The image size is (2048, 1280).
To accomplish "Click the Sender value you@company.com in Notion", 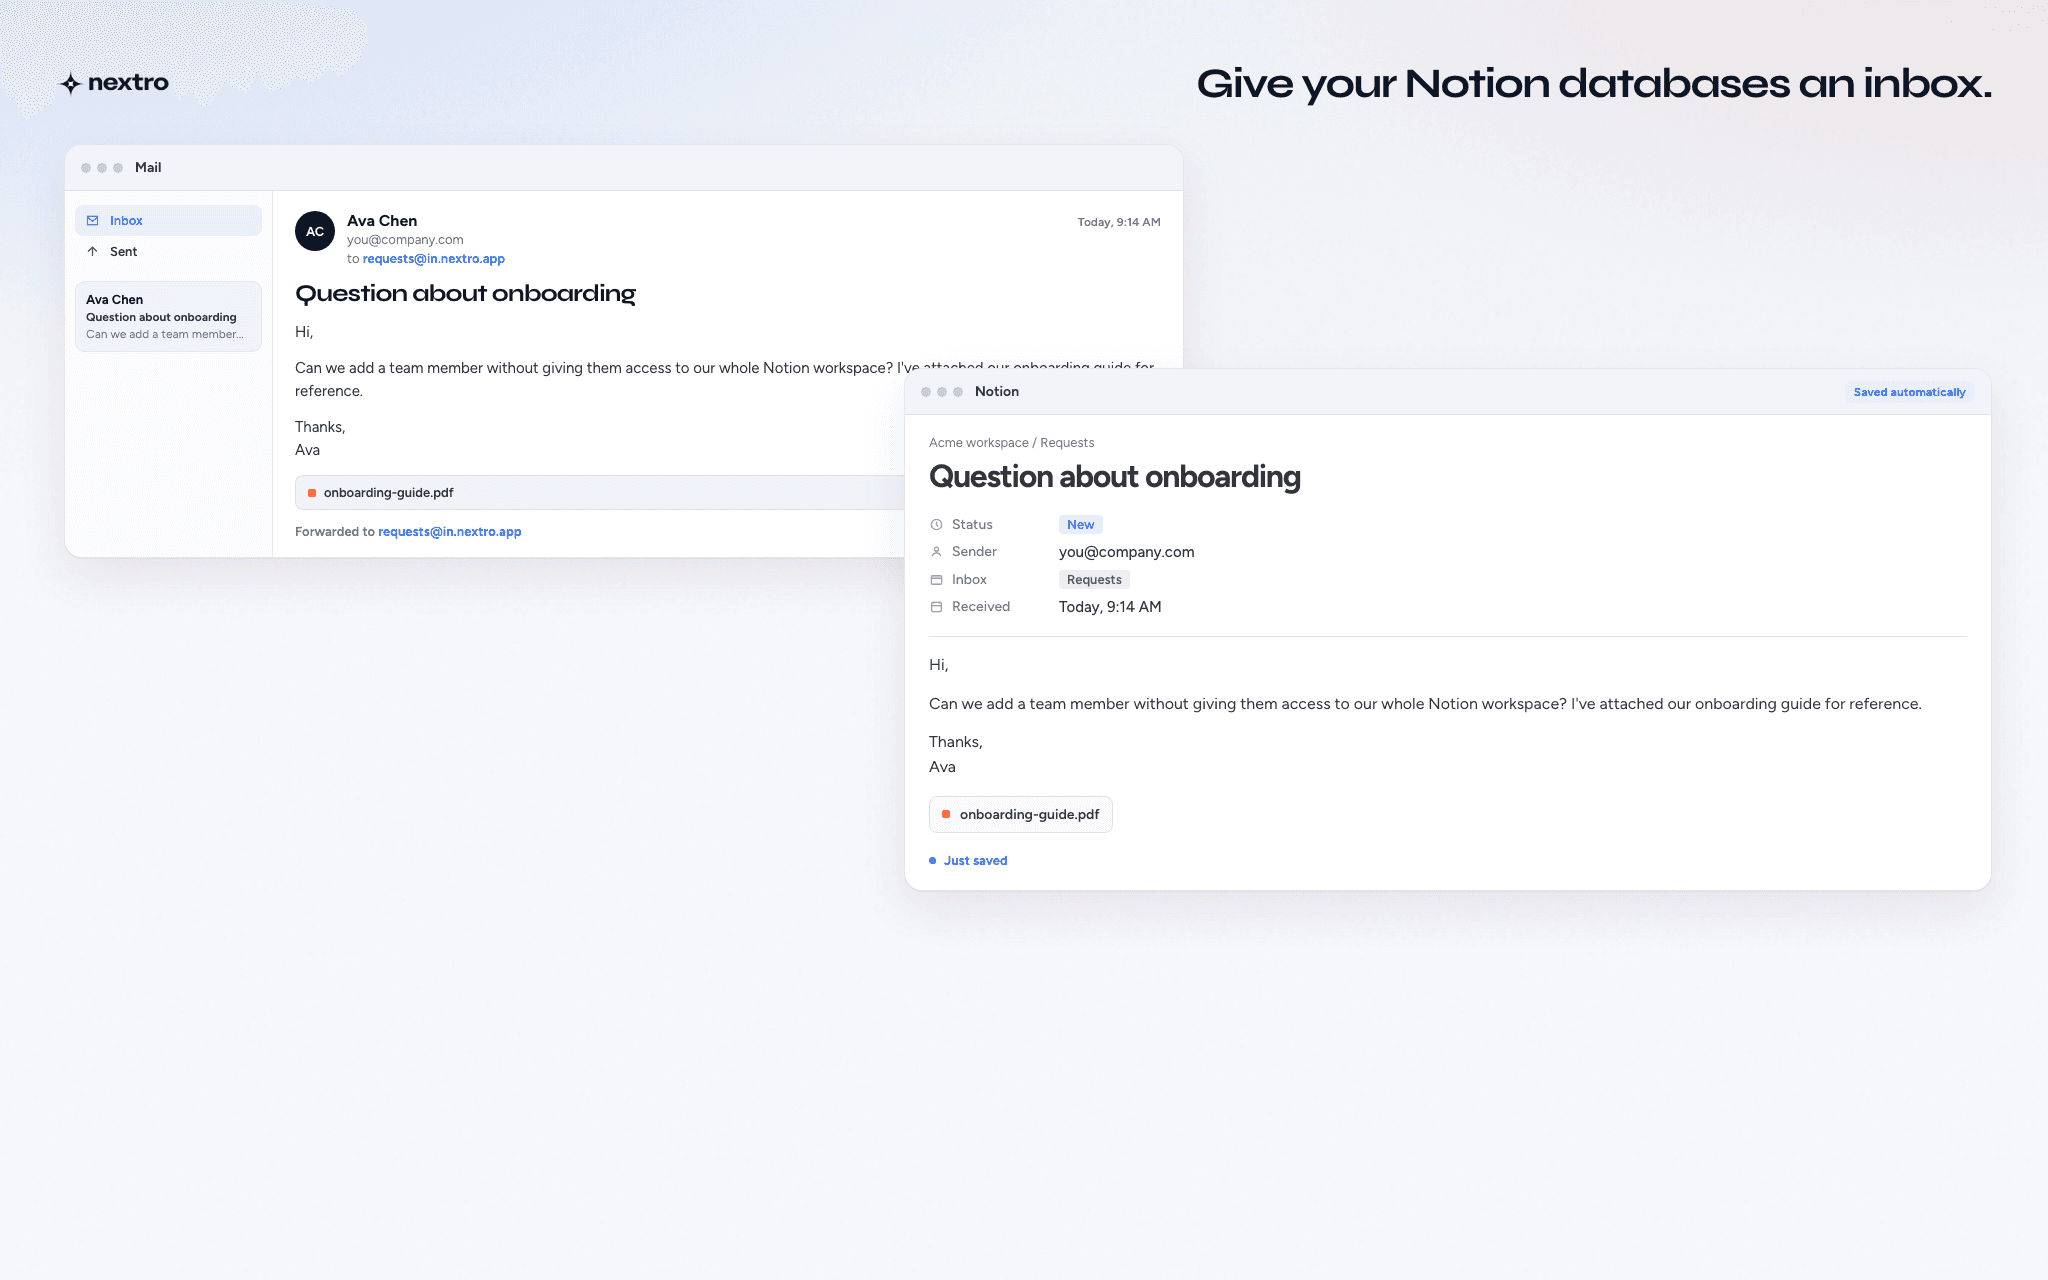I will [x=1126, y=552].
